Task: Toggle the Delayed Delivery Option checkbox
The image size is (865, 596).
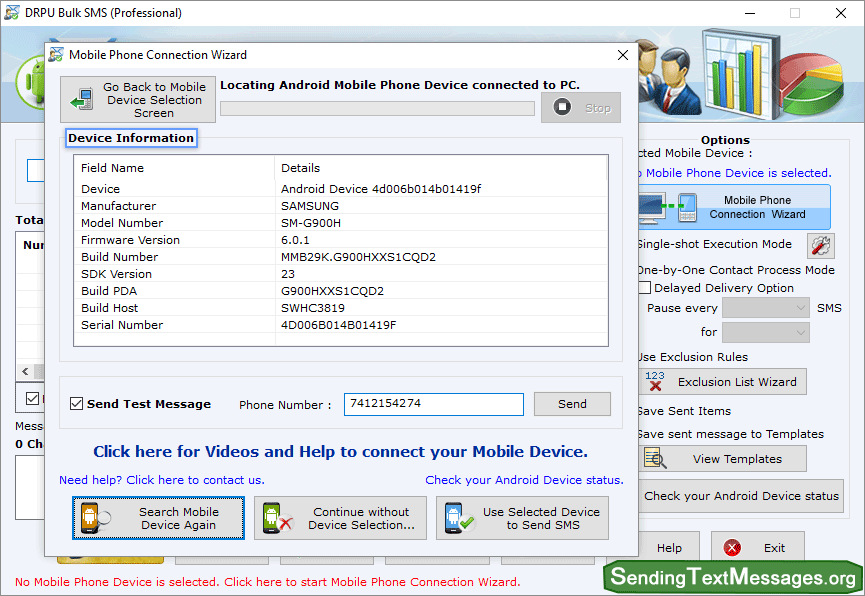Action: pos(644,288)
